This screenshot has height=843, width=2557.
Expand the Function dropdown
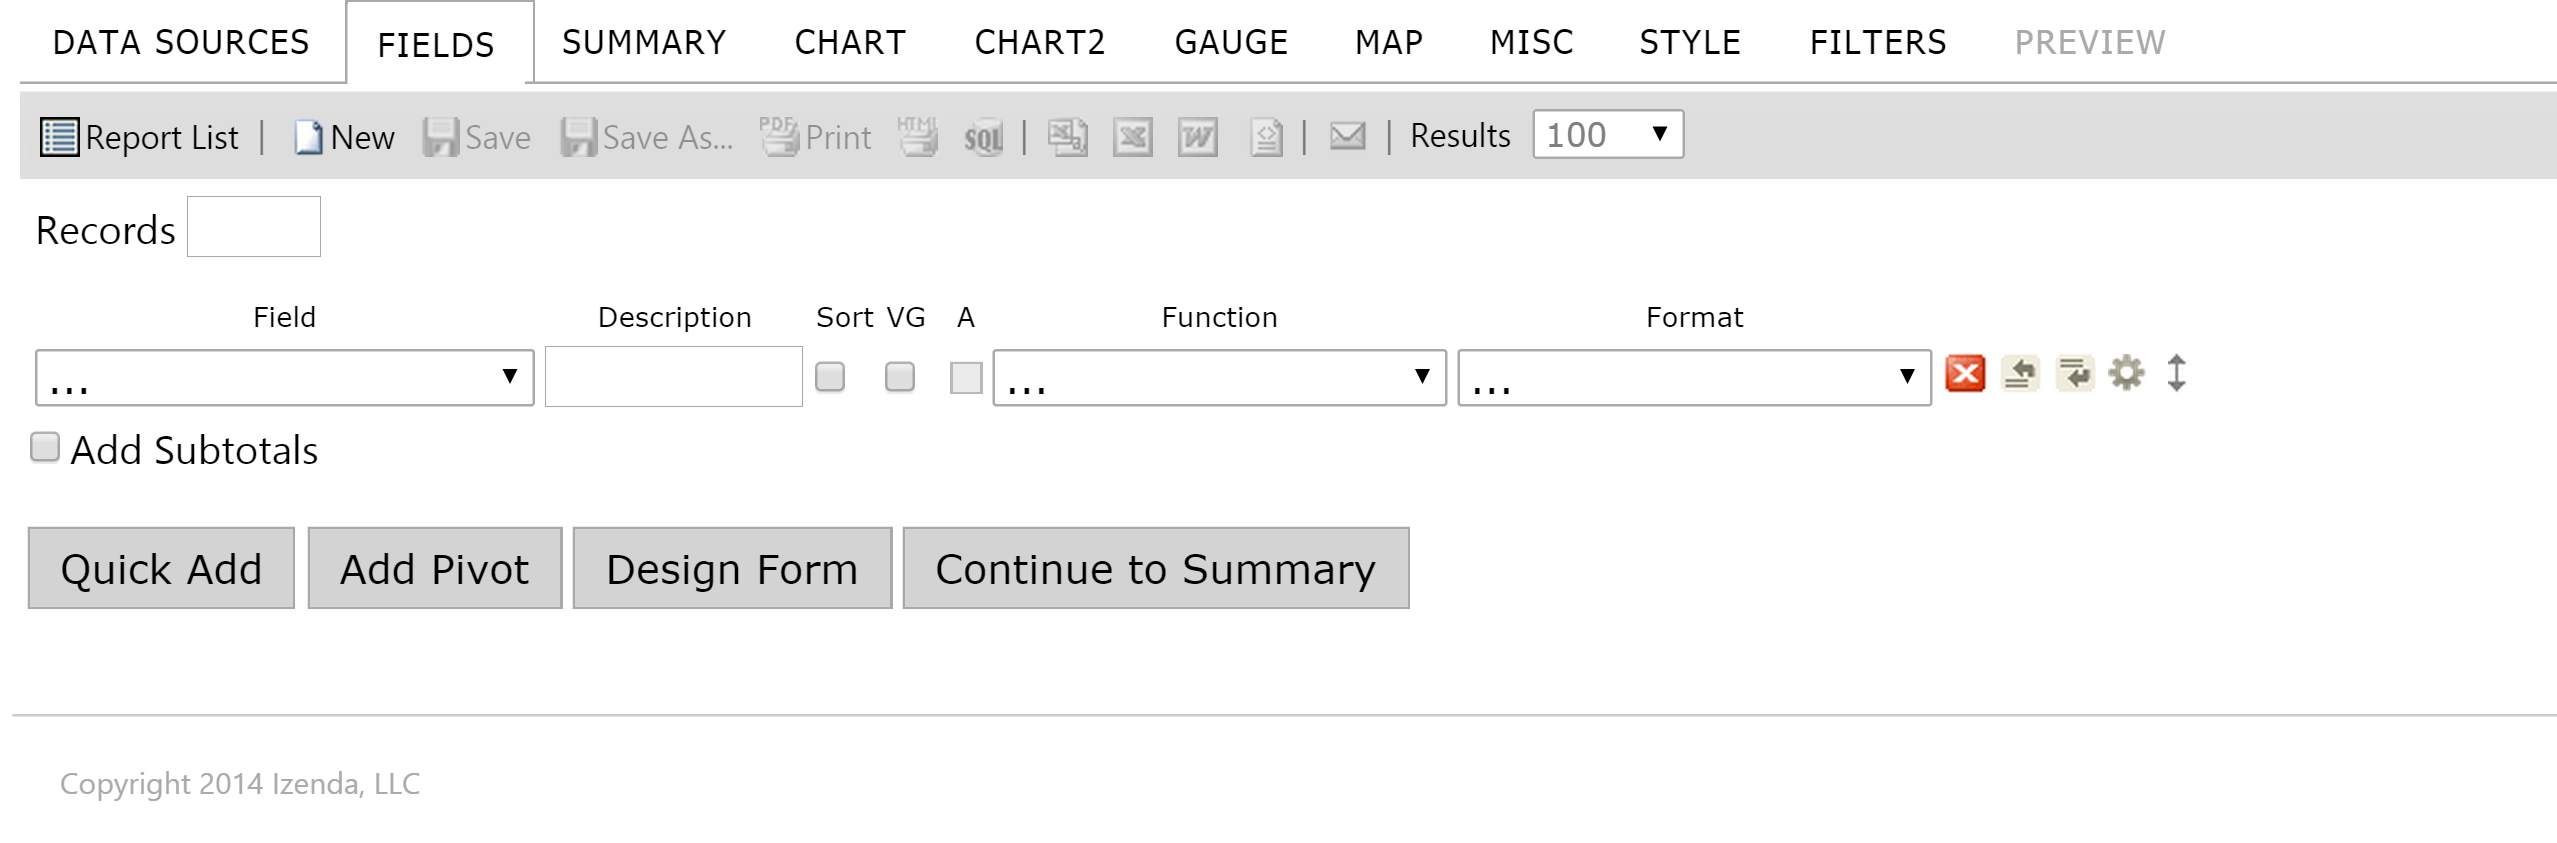click(x=1219, y=377)
